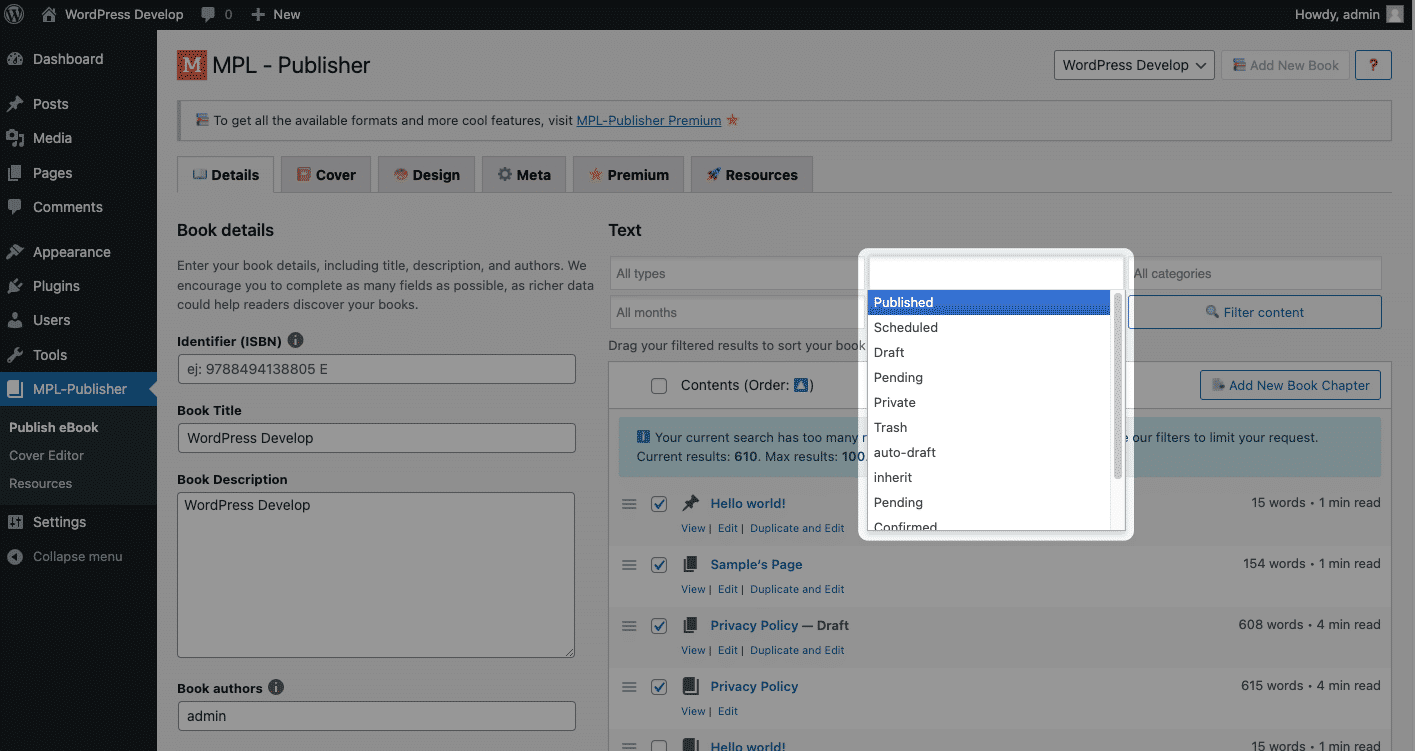Image resolution: width=1415 pixels, height=751 pixels.
Task: Open the WordPress Develop book selector dropdown
Action: (x=1134, y=65)
